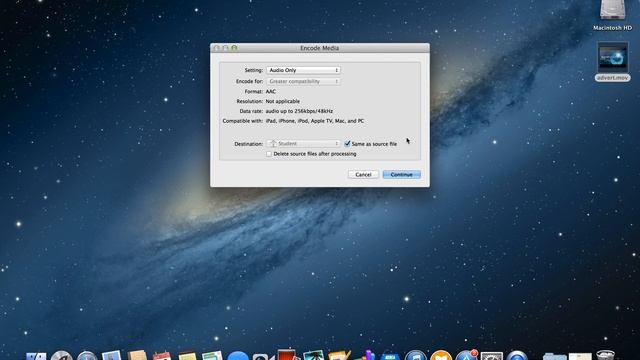Click the data rate value audio up to 256kbps/48kHz
Viewport: 640px width, 360px height.
click(299, 111)
